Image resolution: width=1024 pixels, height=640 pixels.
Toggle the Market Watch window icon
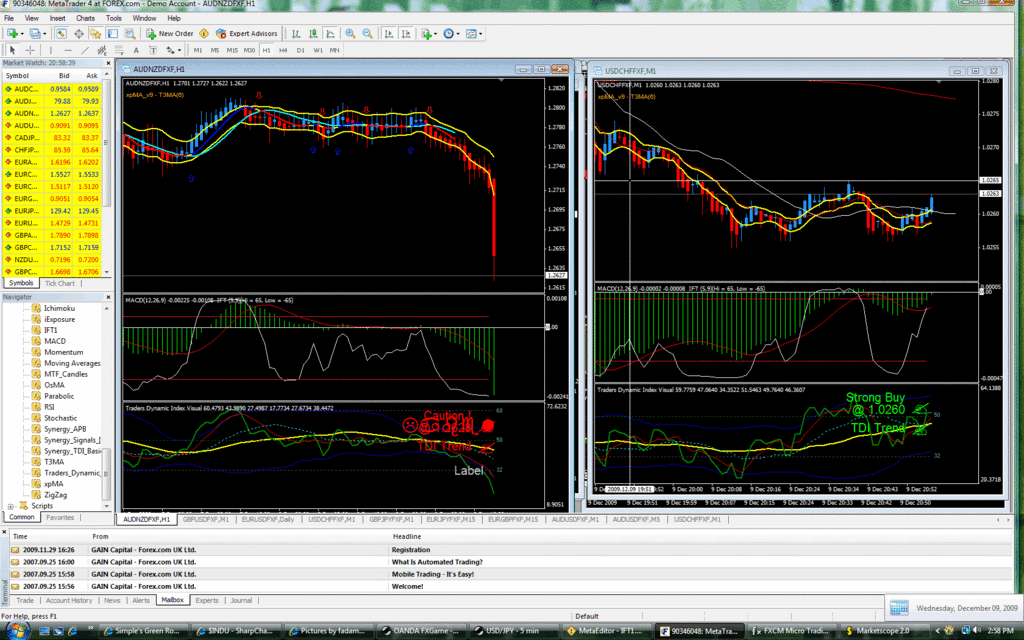coord(60,33)
